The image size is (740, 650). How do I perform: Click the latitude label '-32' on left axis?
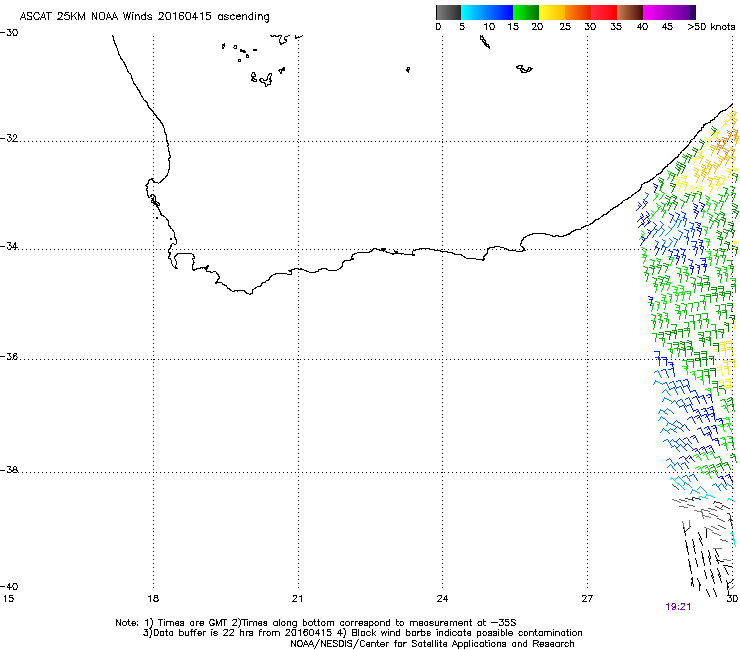[x=9, y=138]
